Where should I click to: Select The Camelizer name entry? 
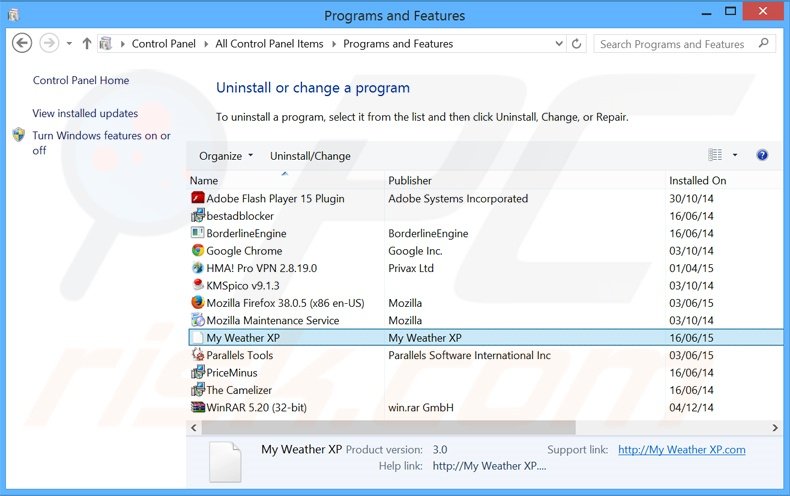[x=239, y=390]
